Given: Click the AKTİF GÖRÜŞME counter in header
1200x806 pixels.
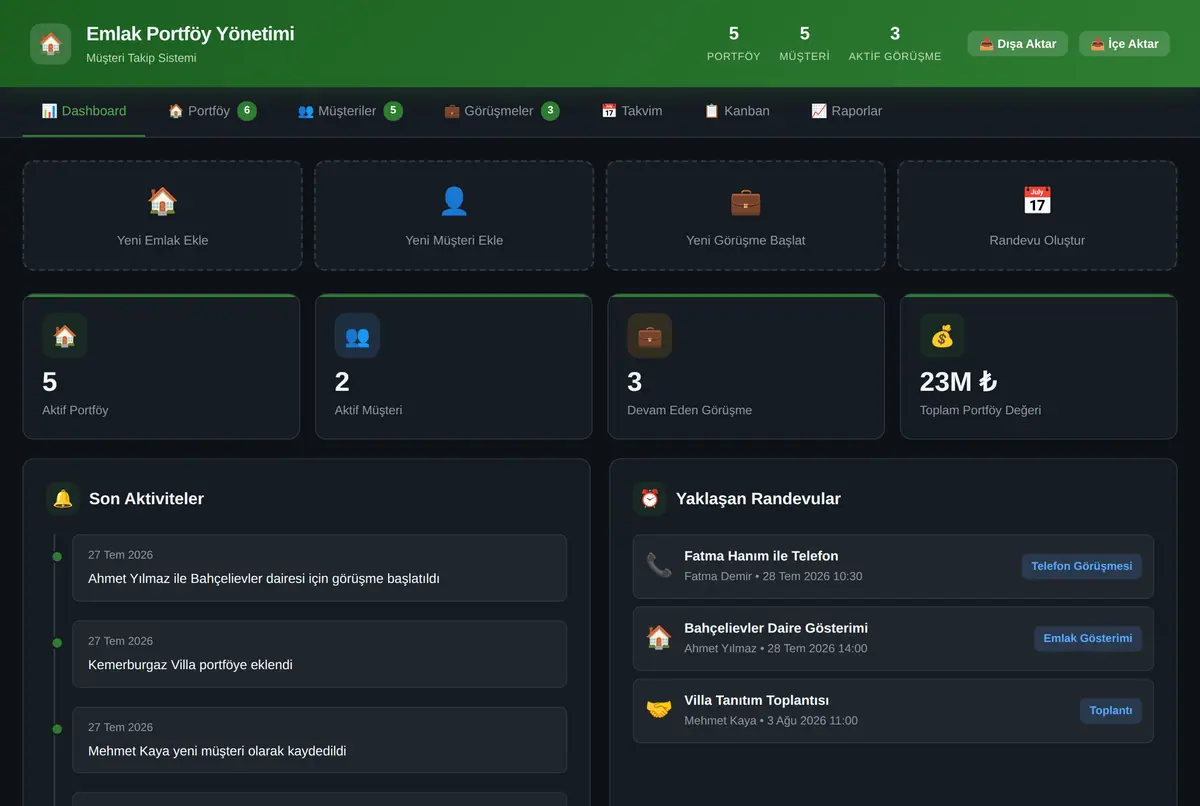Looking at the screenshot, I should point(895,44).
